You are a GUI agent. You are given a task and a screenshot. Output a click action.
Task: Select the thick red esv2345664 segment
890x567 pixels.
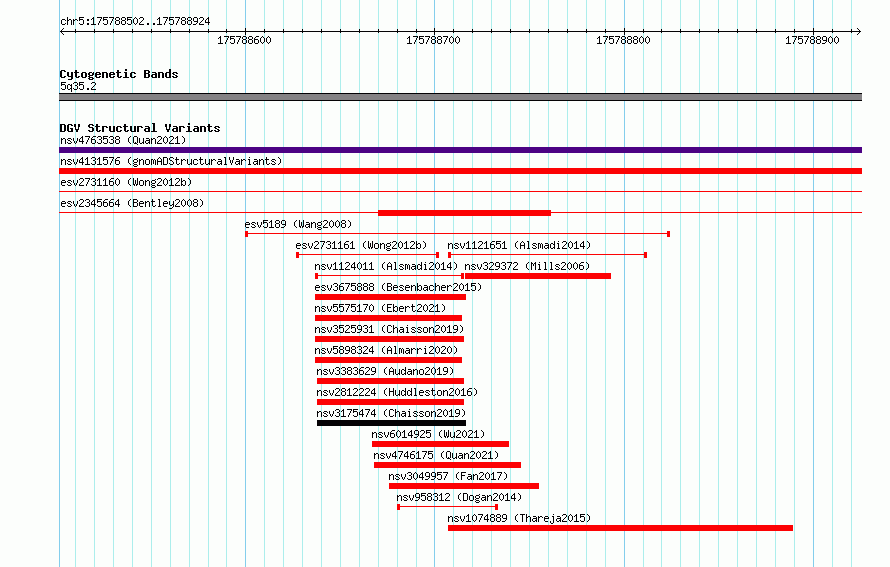pyautogui.click(x=464, y=213)
